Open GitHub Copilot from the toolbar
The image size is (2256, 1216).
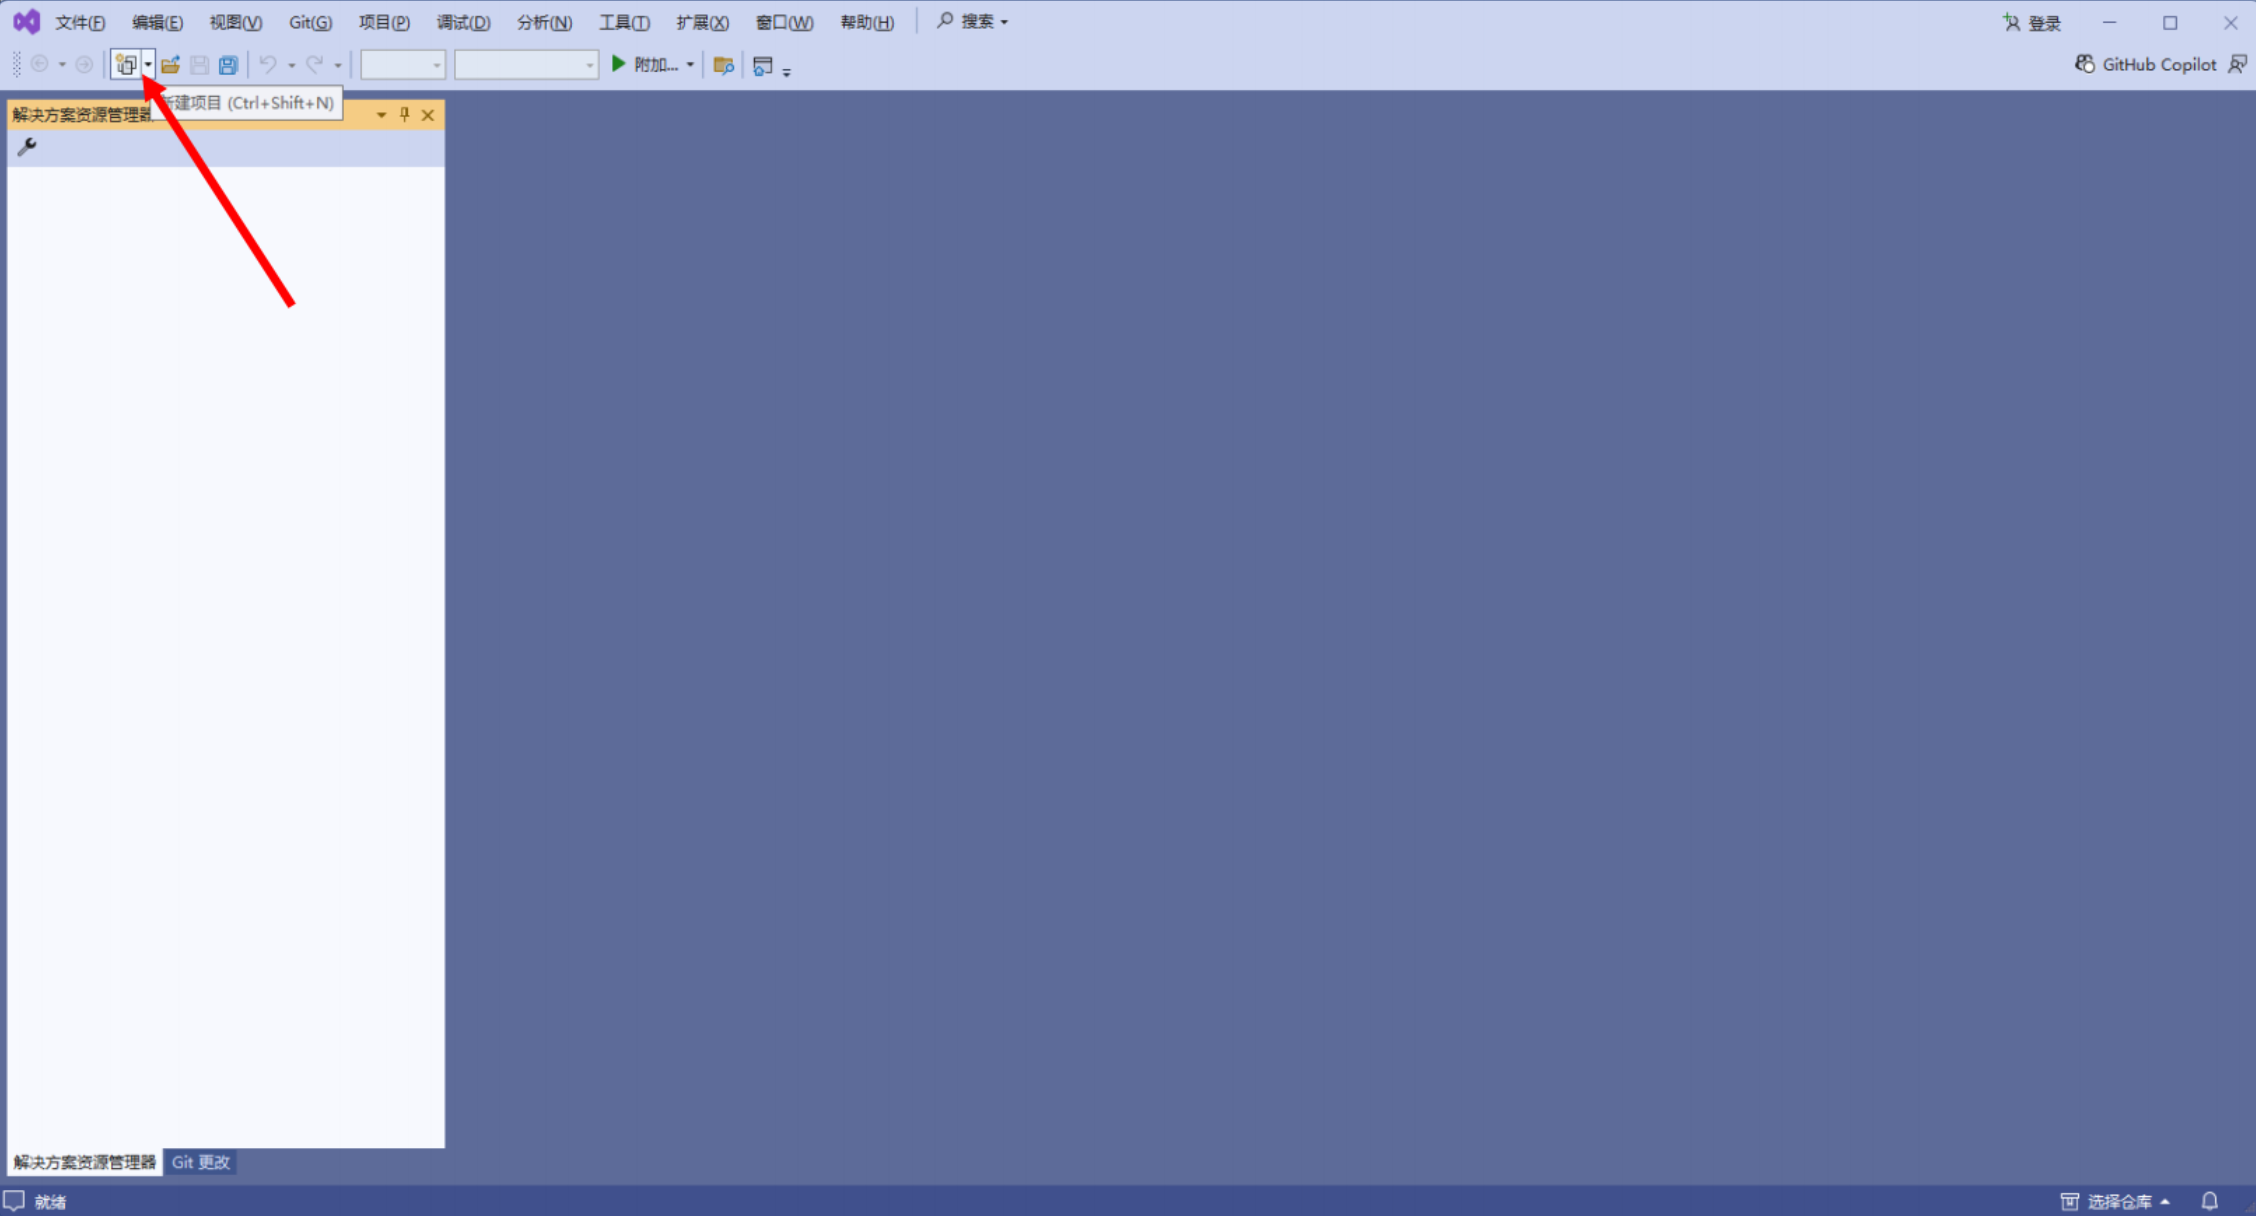click(2146, 64)
